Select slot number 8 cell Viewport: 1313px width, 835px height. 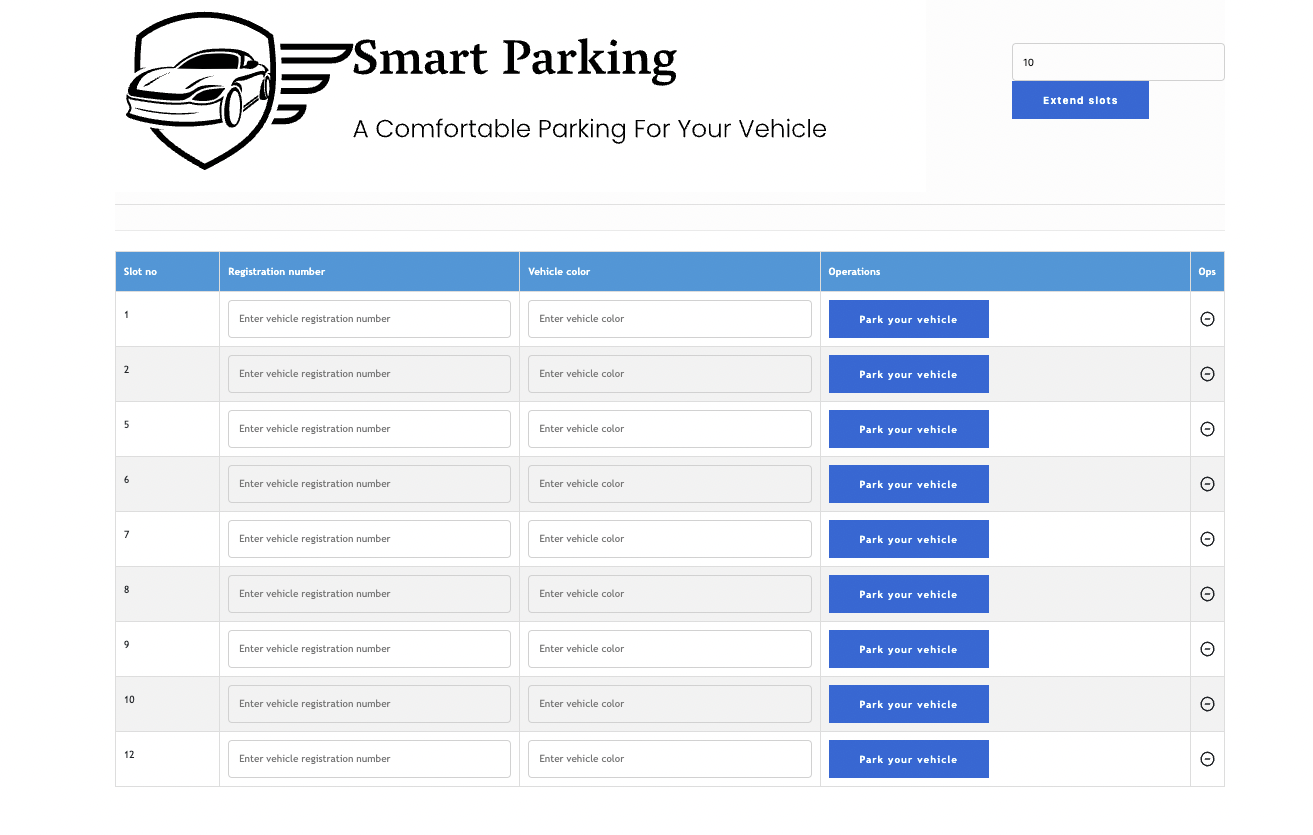coord(167,594)
